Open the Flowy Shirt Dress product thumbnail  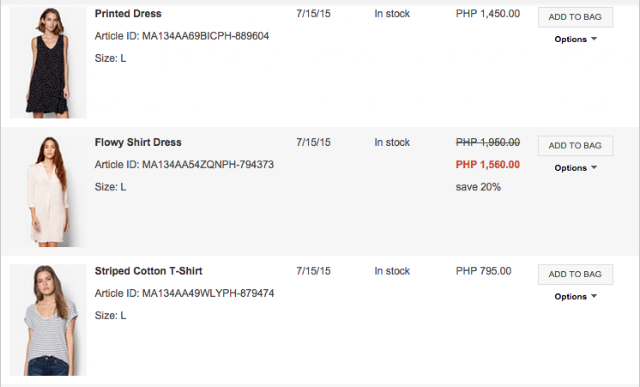(48, 191)
